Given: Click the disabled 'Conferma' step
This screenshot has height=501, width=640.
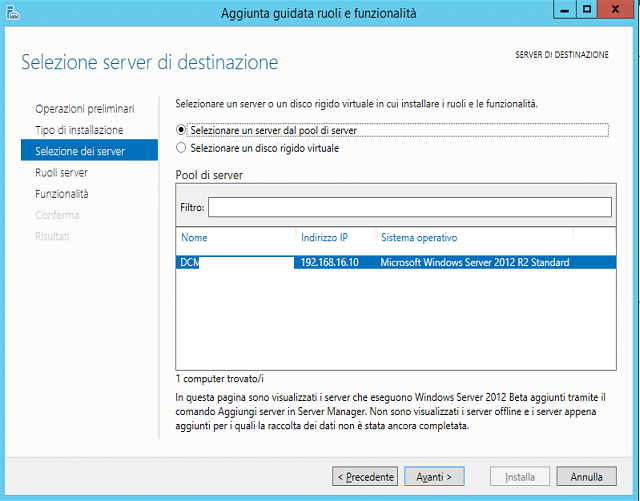Looking at the screenshot, I should tap(57, 215).
